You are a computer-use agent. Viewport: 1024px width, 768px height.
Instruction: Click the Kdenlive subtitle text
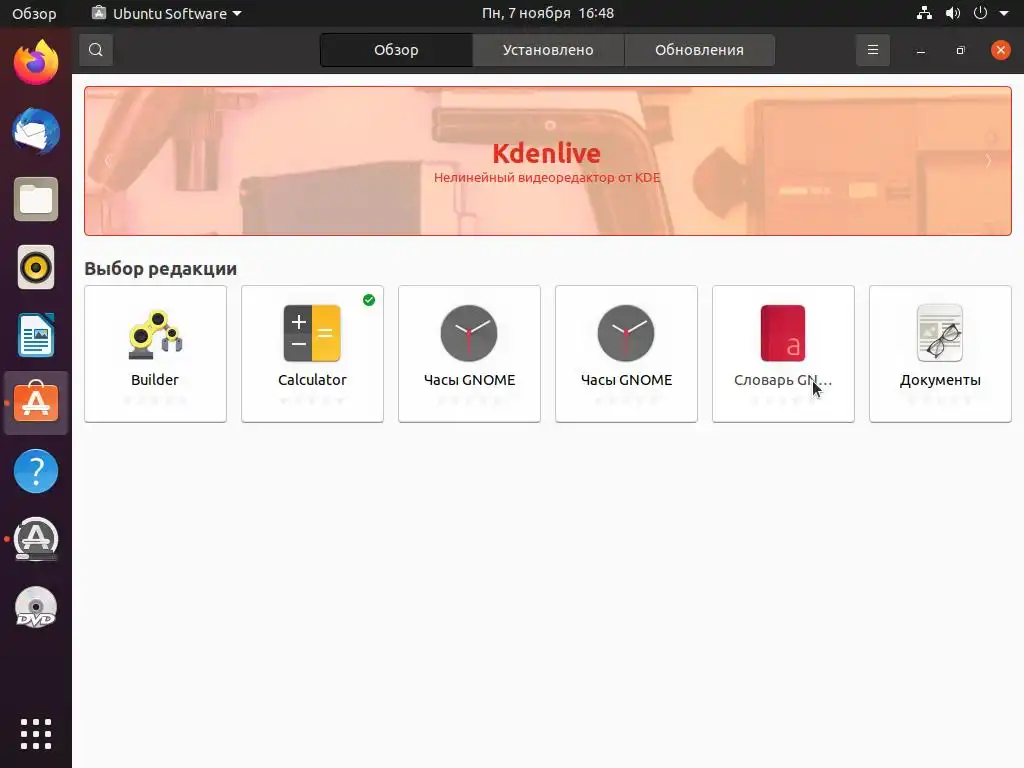tap(547, 178)
